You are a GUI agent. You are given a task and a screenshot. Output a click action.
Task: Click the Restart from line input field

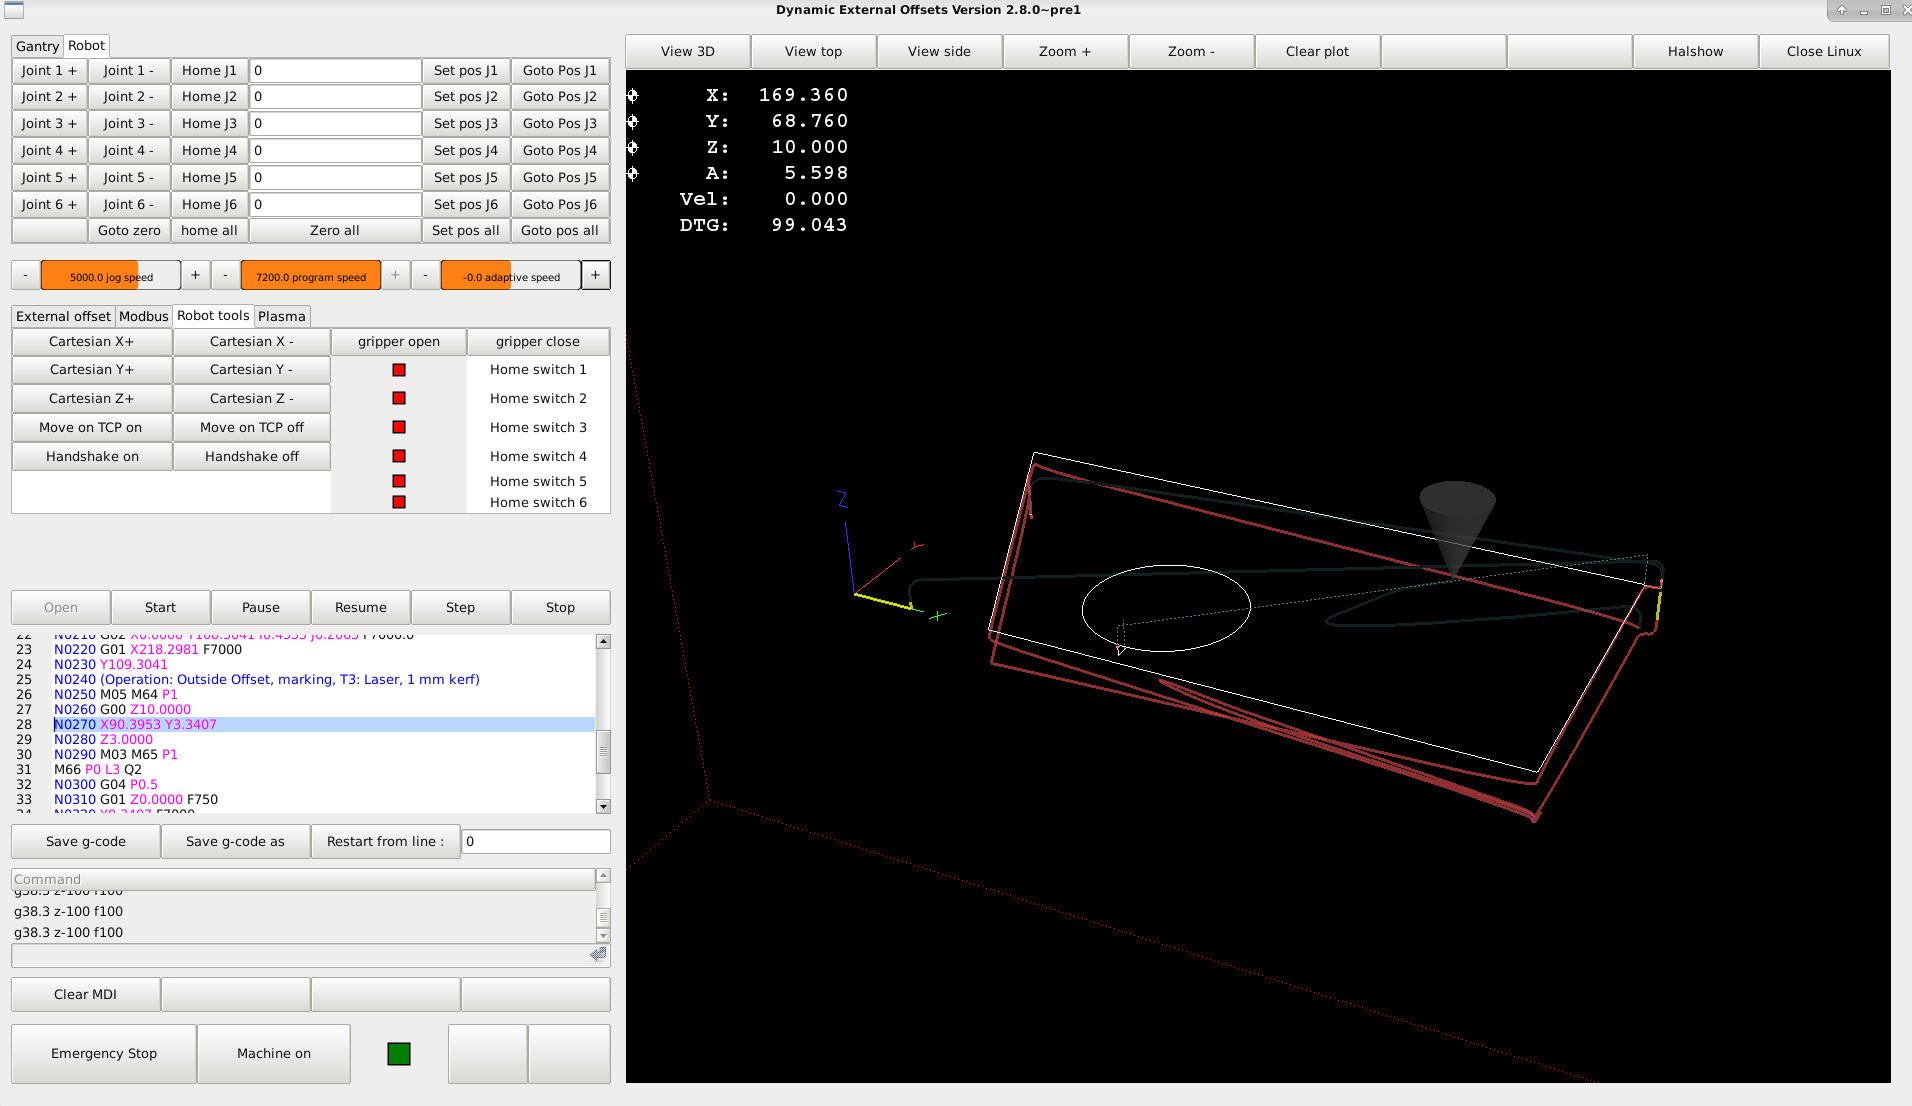(536, 841)
